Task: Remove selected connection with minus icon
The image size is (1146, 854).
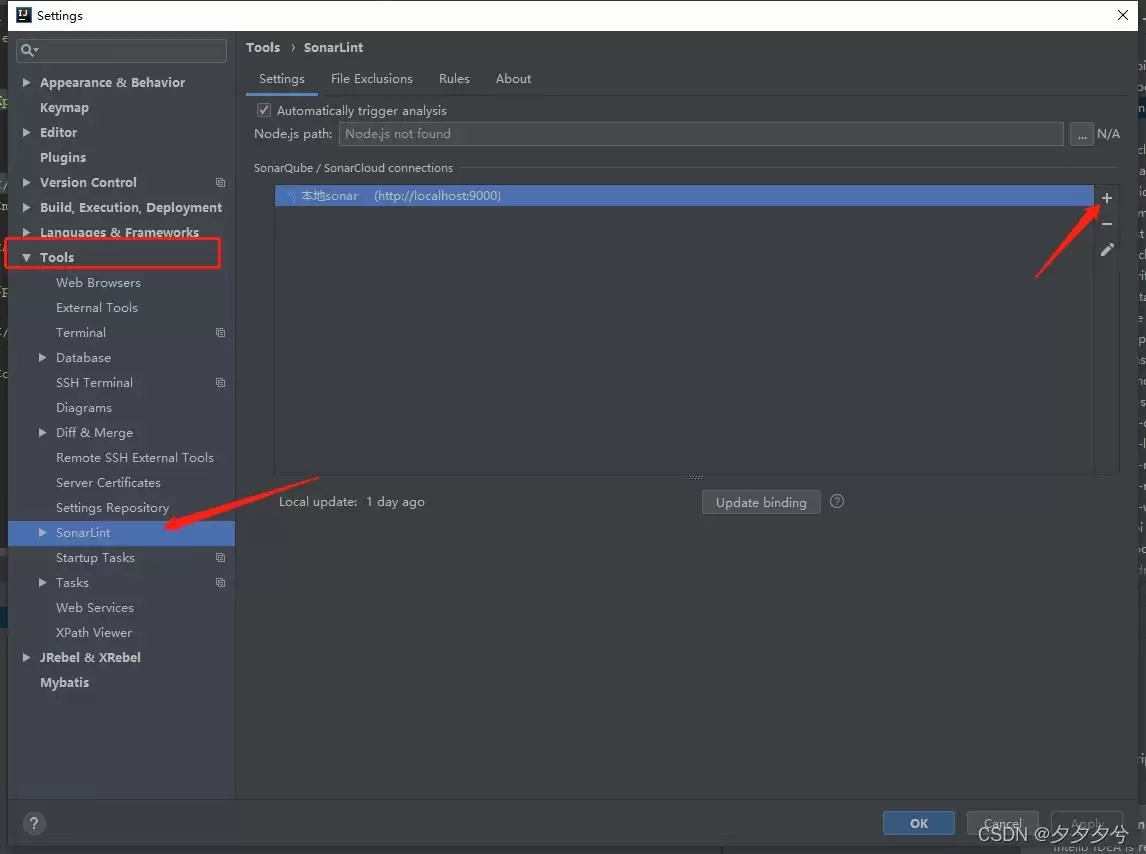Action: [x=1107, y=224]
